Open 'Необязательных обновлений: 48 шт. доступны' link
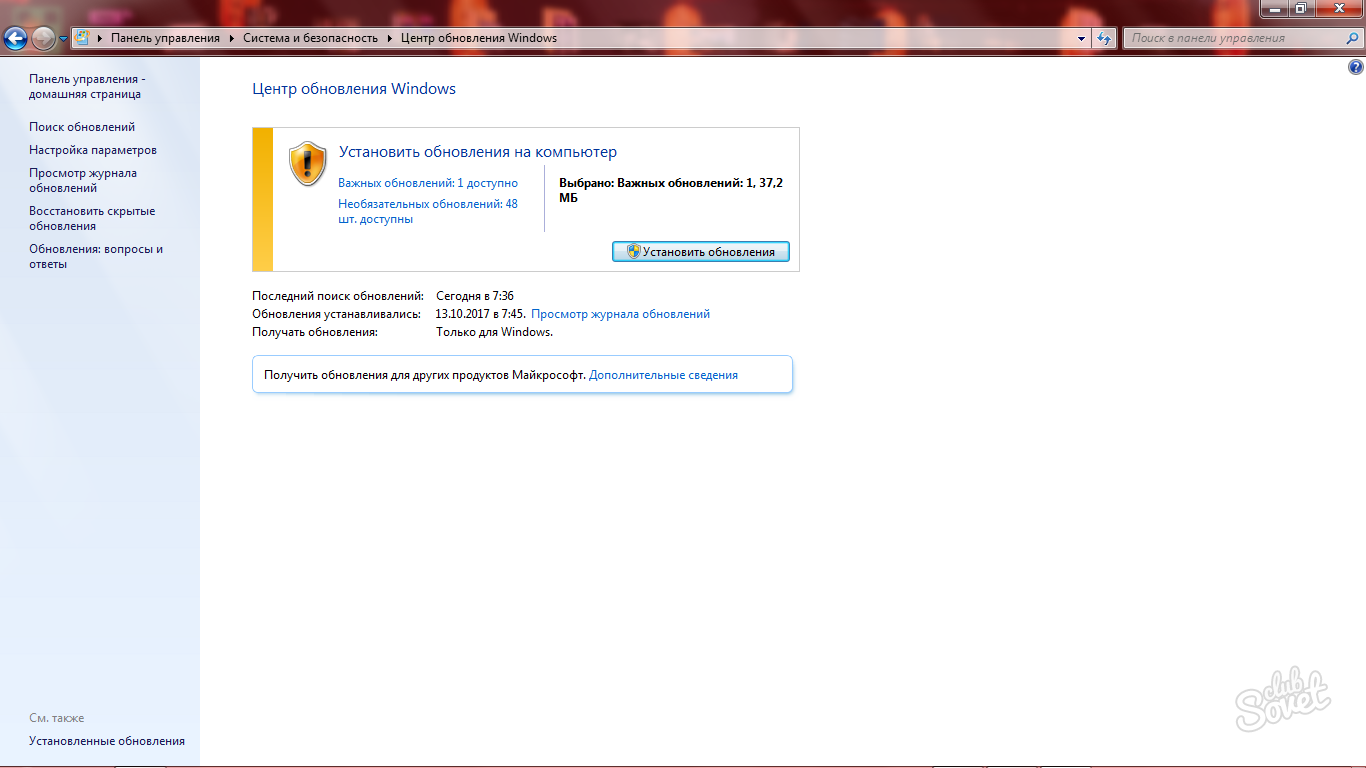The width and height of the screenshot is (1366, 768). coord(428,211)
